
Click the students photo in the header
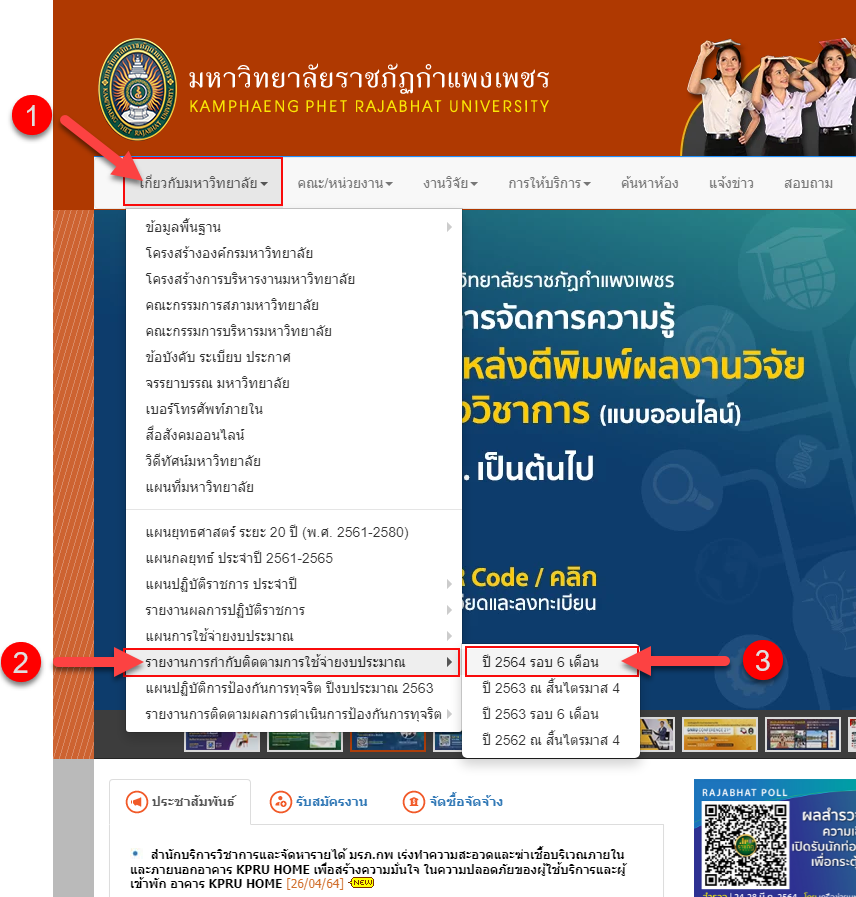[x=768, y=96]
